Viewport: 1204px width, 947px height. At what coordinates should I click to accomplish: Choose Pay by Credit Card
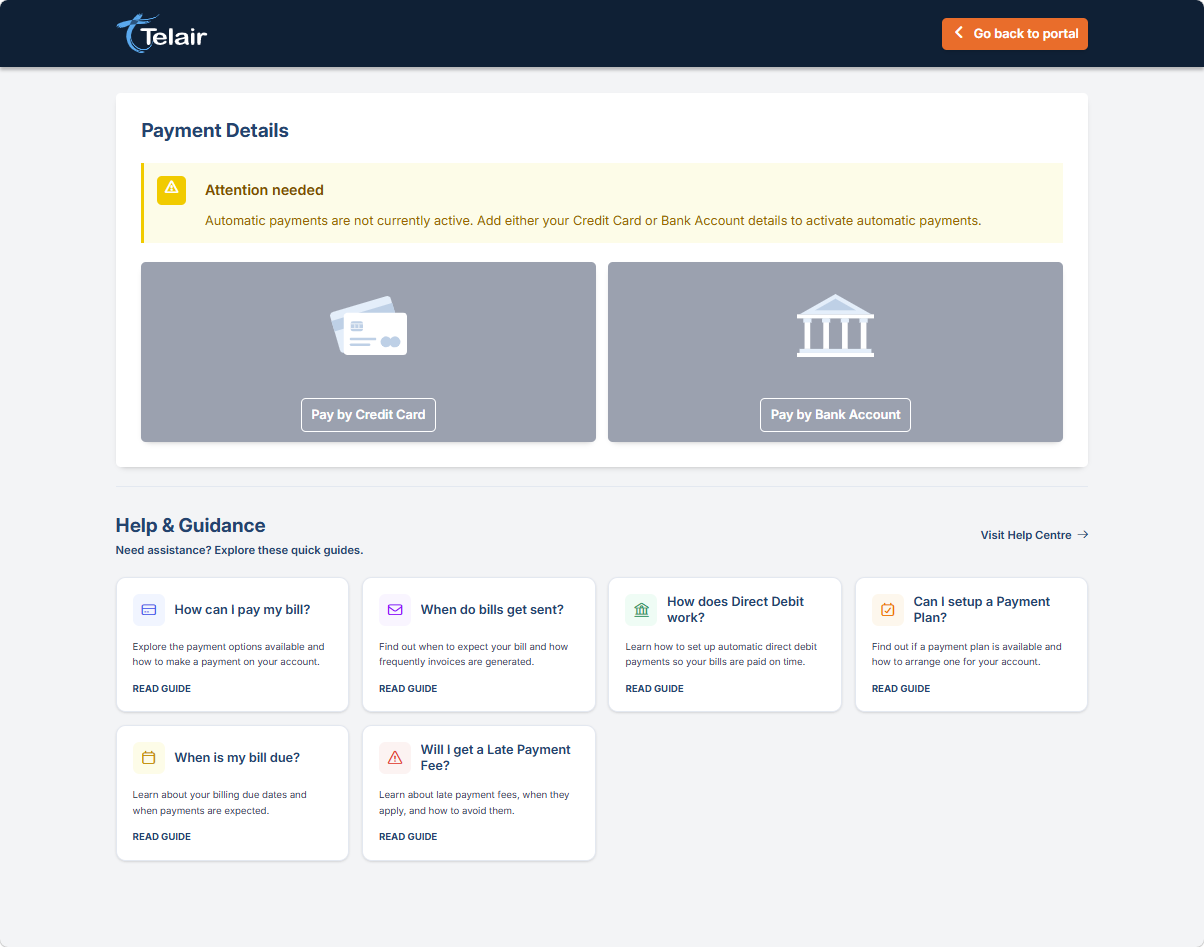[x=368, y=415]
